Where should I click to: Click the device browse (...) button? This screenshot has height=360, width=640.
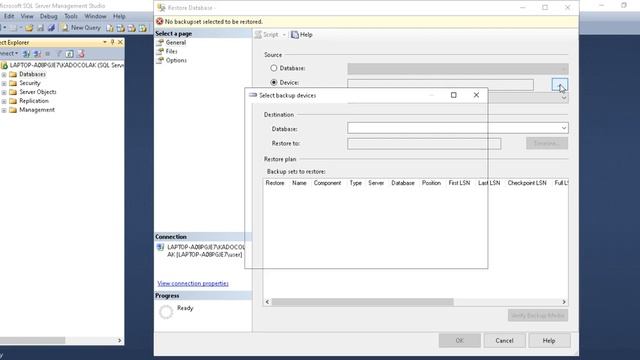[560, 84]
